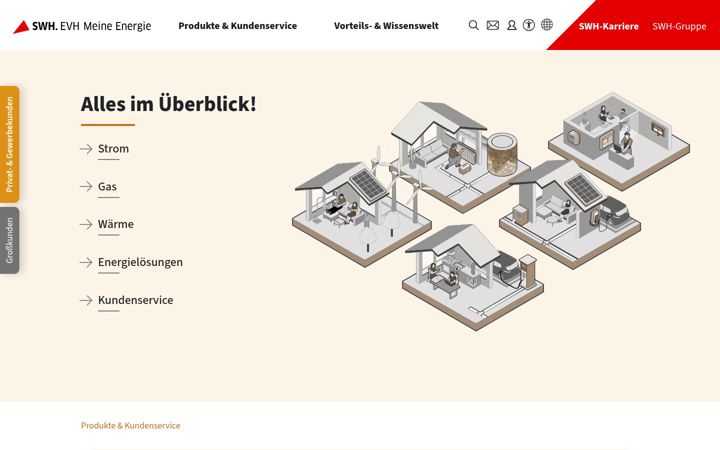
Task: Open Vorteils- & Wissenswelt menu
Action: (x=386, y=26)
